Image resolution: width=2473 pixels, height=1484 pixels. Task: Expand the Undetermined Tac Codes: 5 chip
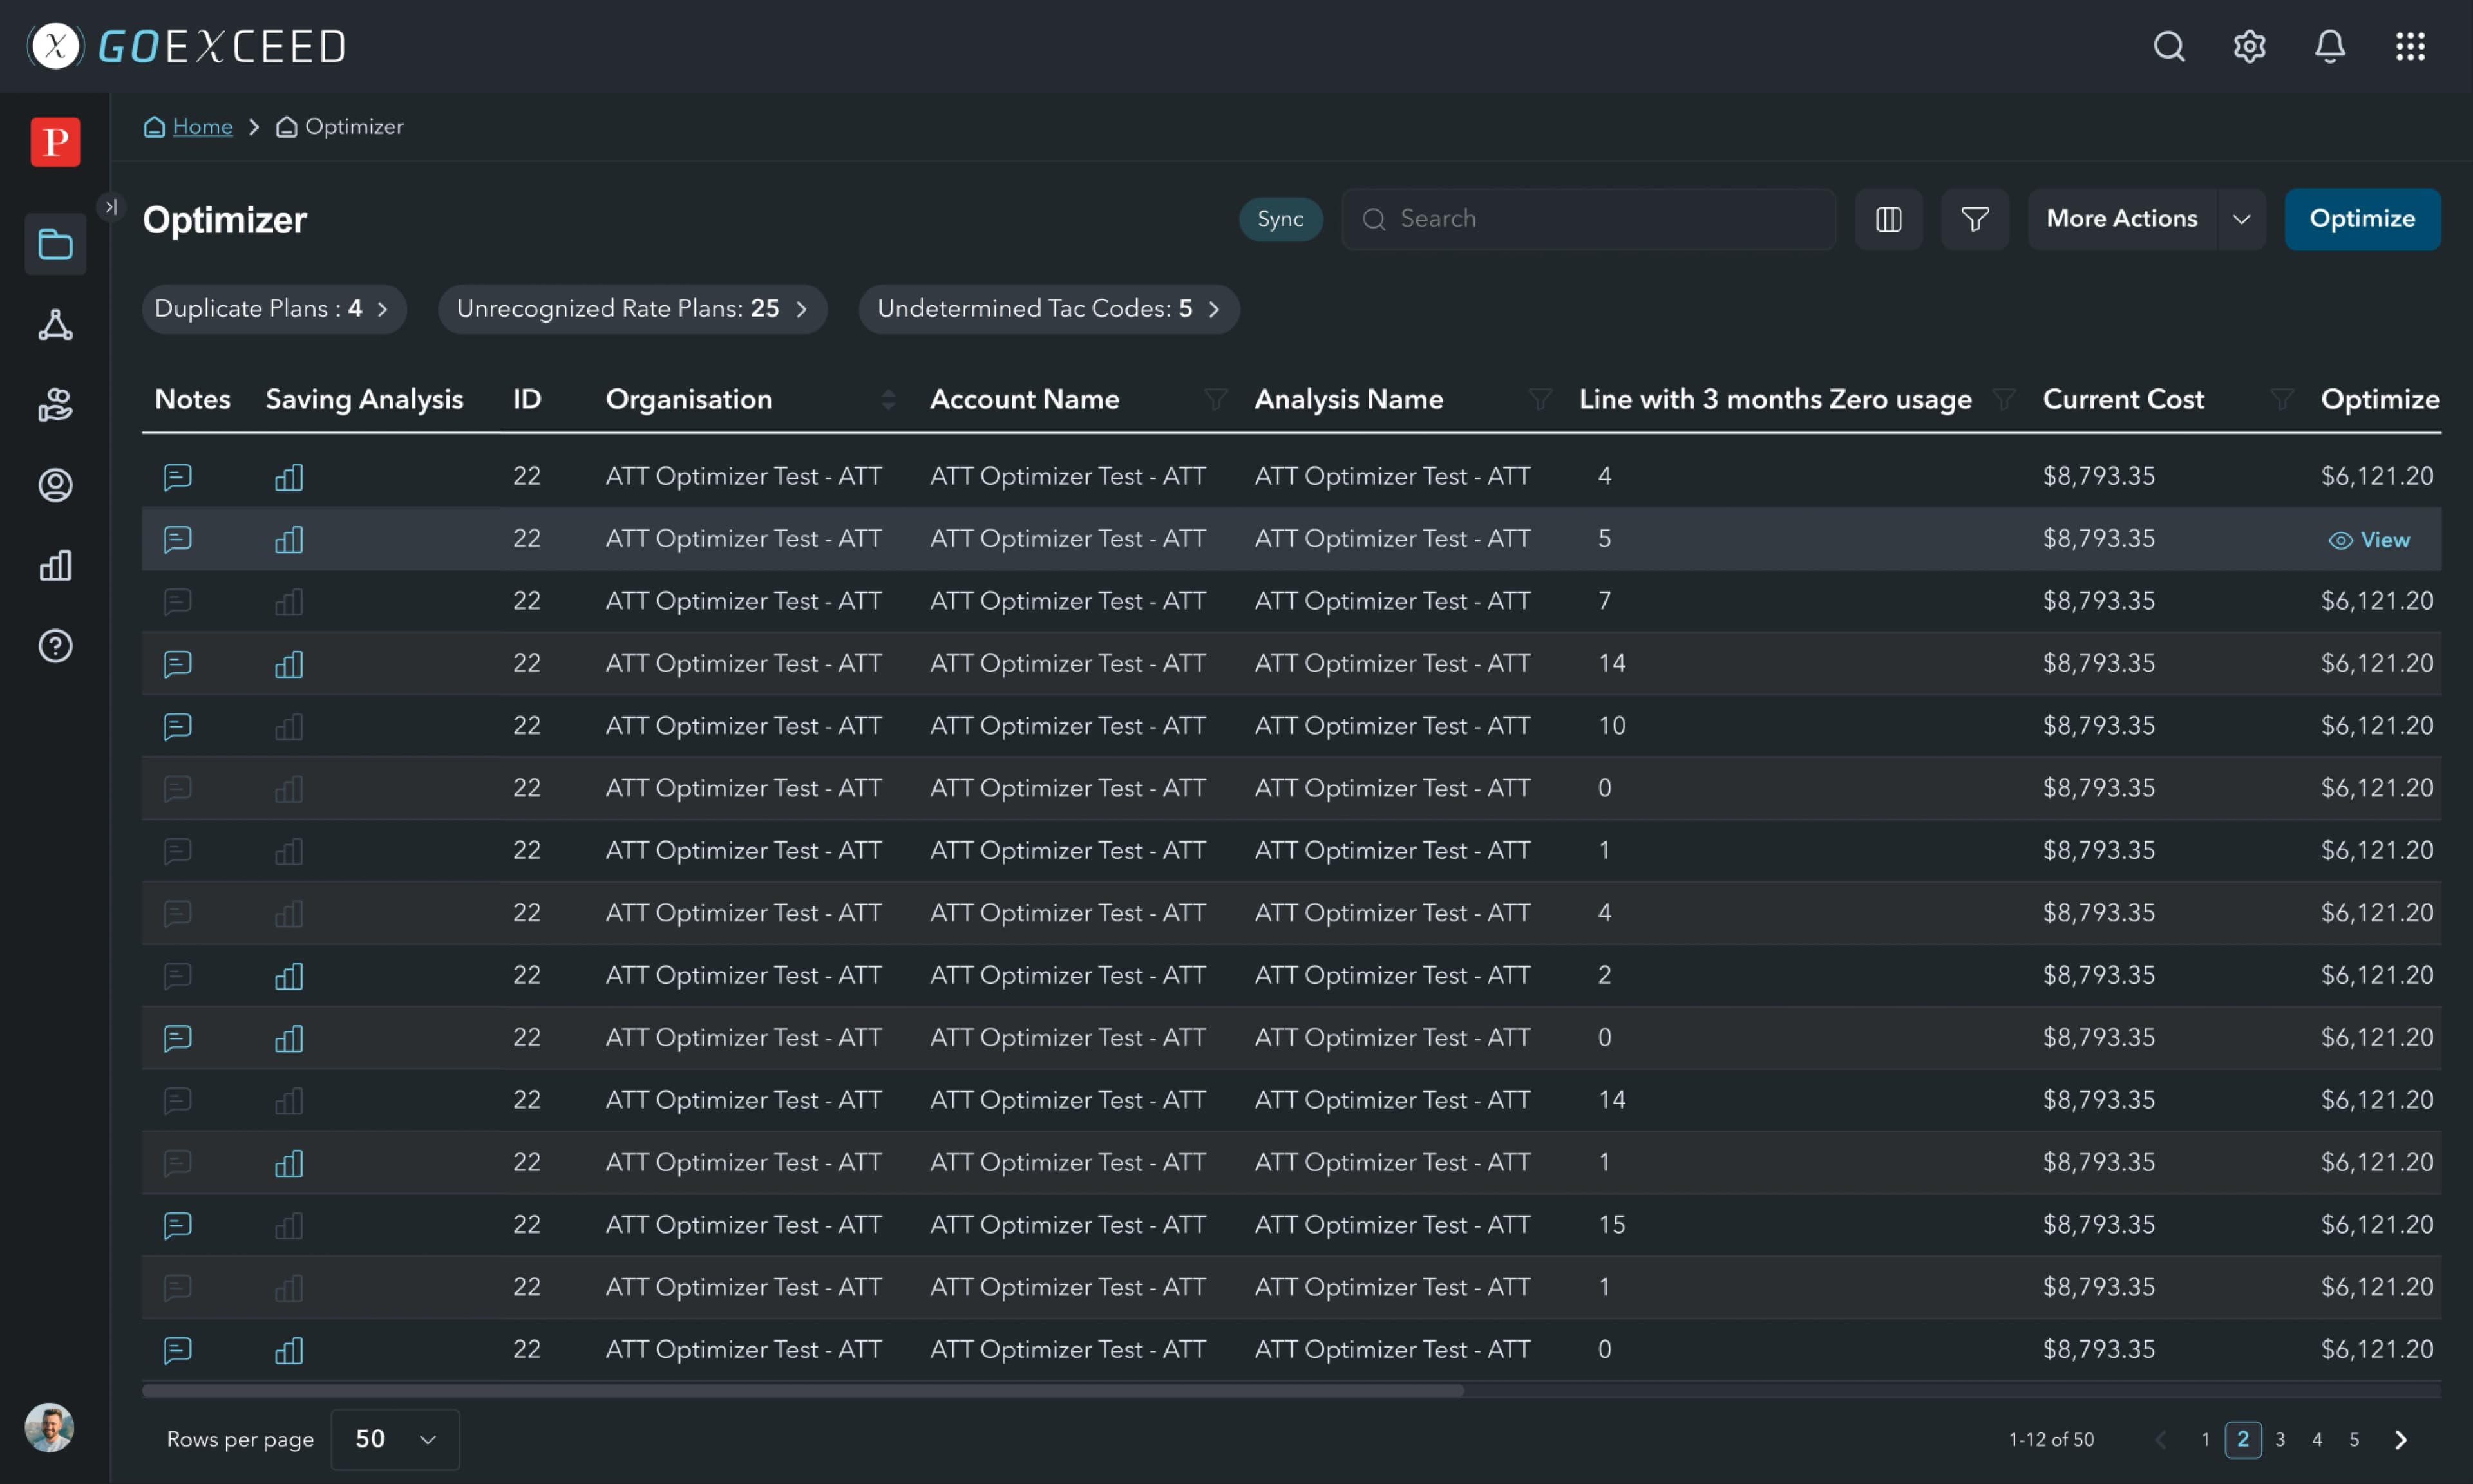tap(1049, 309)
